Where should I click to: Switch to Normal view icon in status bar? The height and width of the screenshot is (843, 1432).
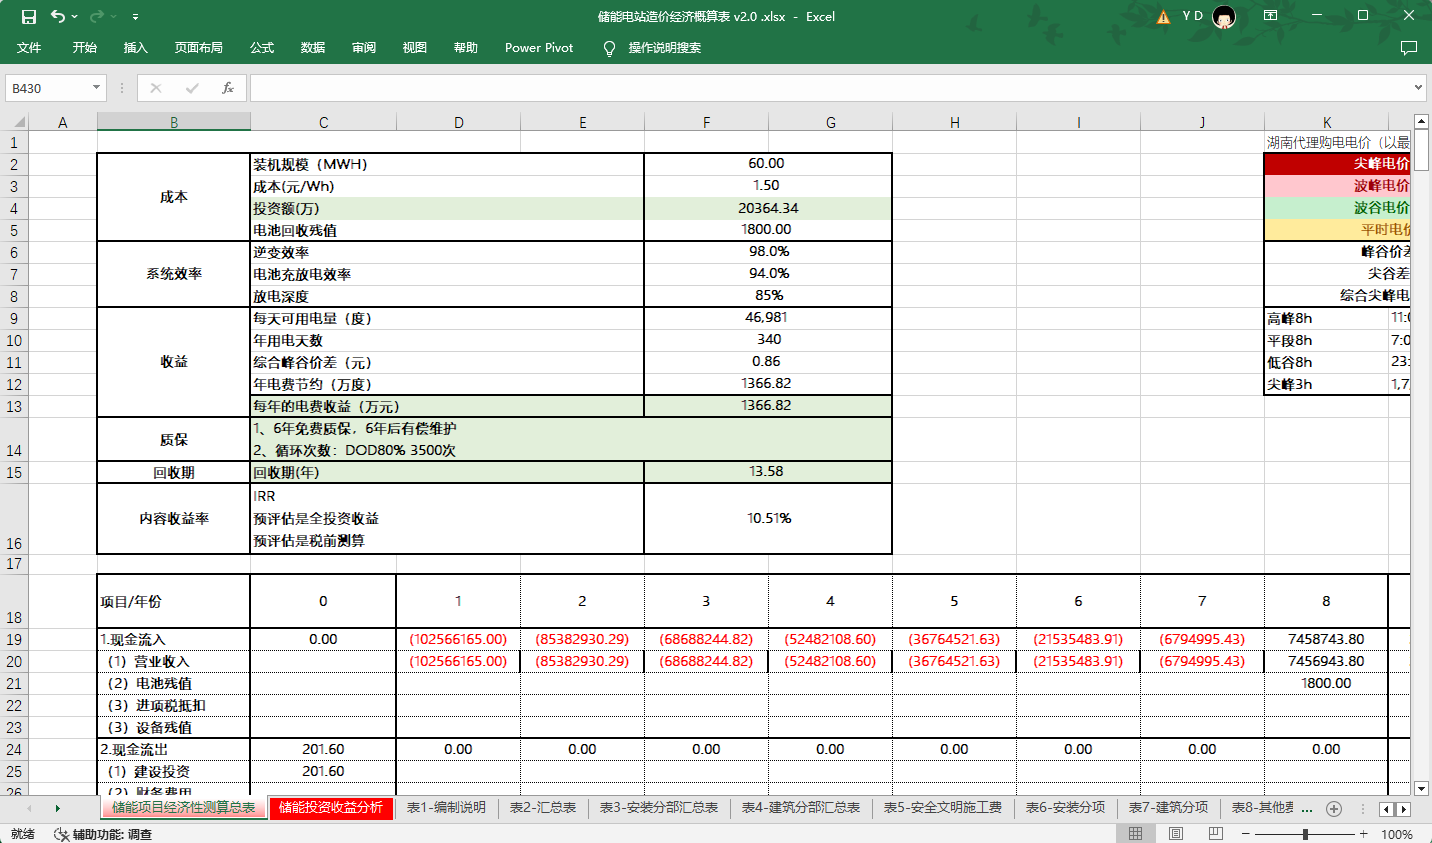tap(1136, 834)
